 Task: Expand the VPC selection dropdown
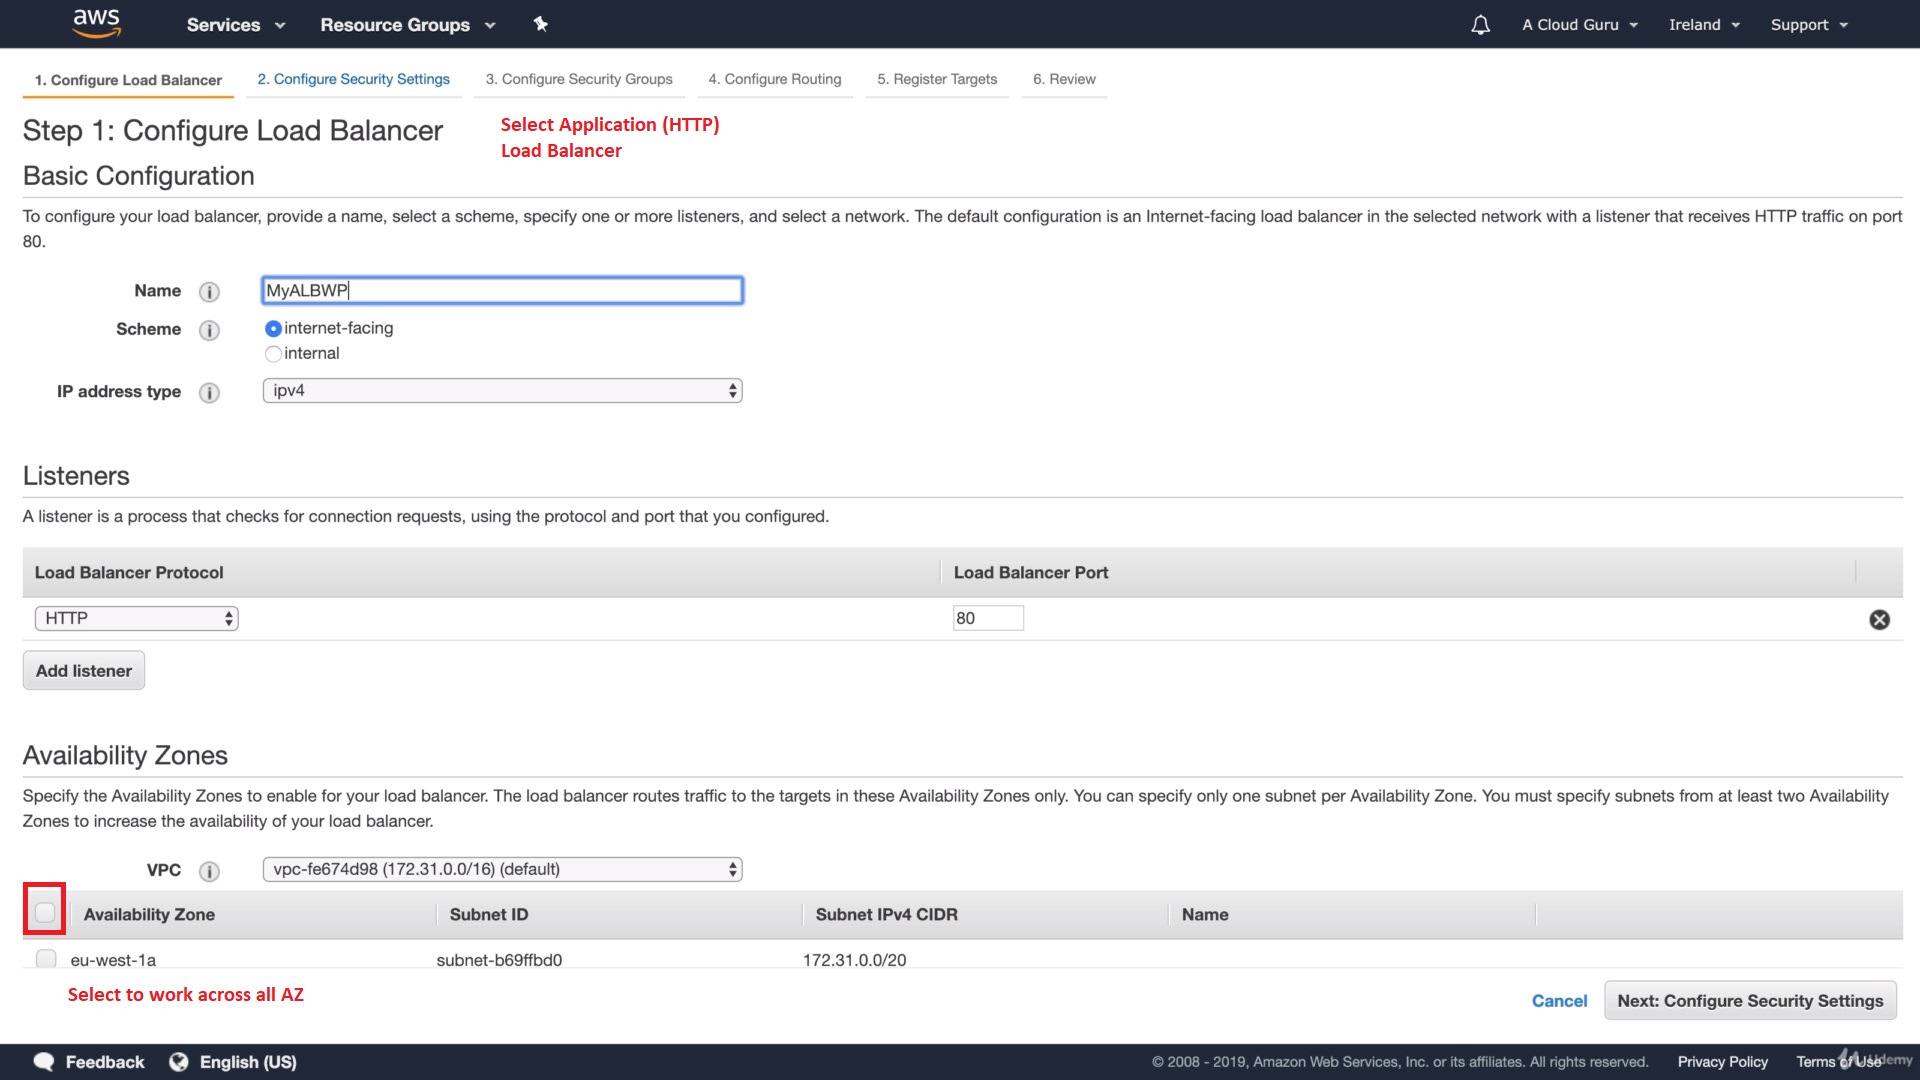[x=502, y=870]
